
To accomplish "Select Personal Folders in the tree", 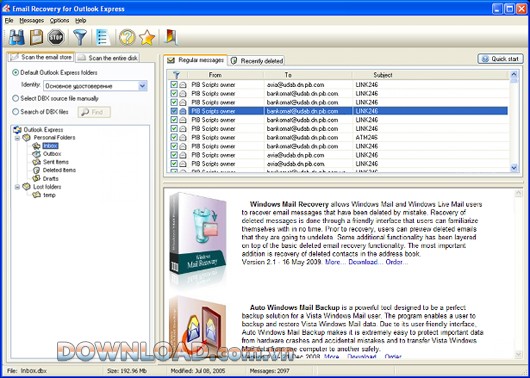I will (x=54, y=138).
